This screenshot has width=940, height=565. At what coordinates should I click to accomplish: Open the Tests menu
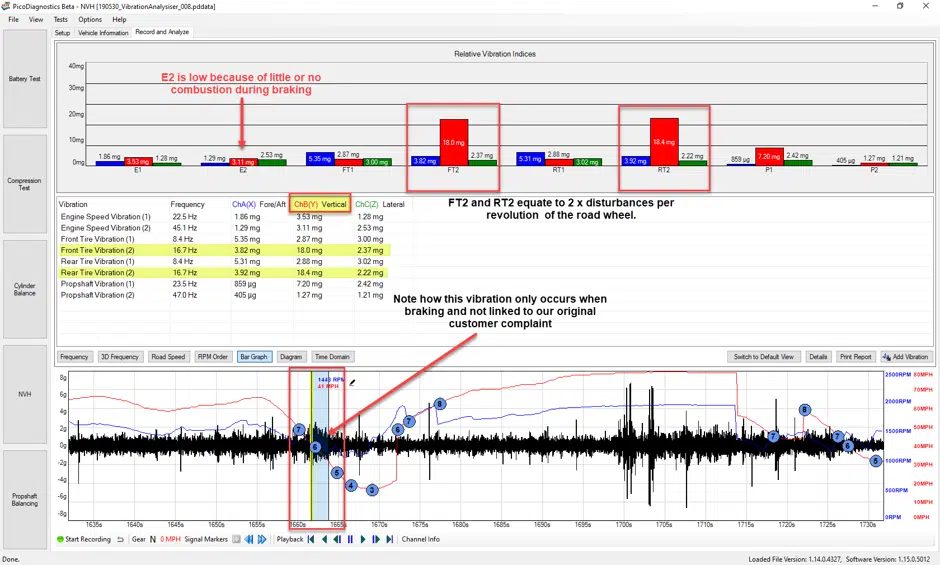coord(61,19)
